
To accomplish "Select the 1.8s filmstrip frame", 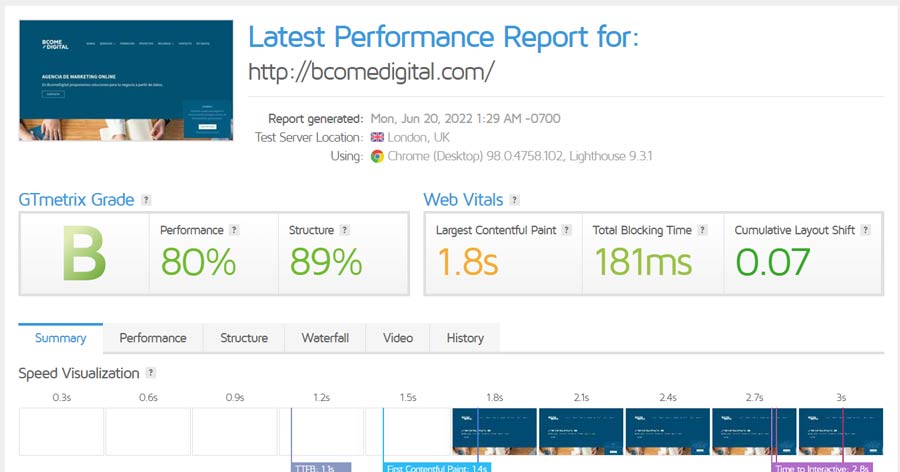I will (x=494, y=431).
